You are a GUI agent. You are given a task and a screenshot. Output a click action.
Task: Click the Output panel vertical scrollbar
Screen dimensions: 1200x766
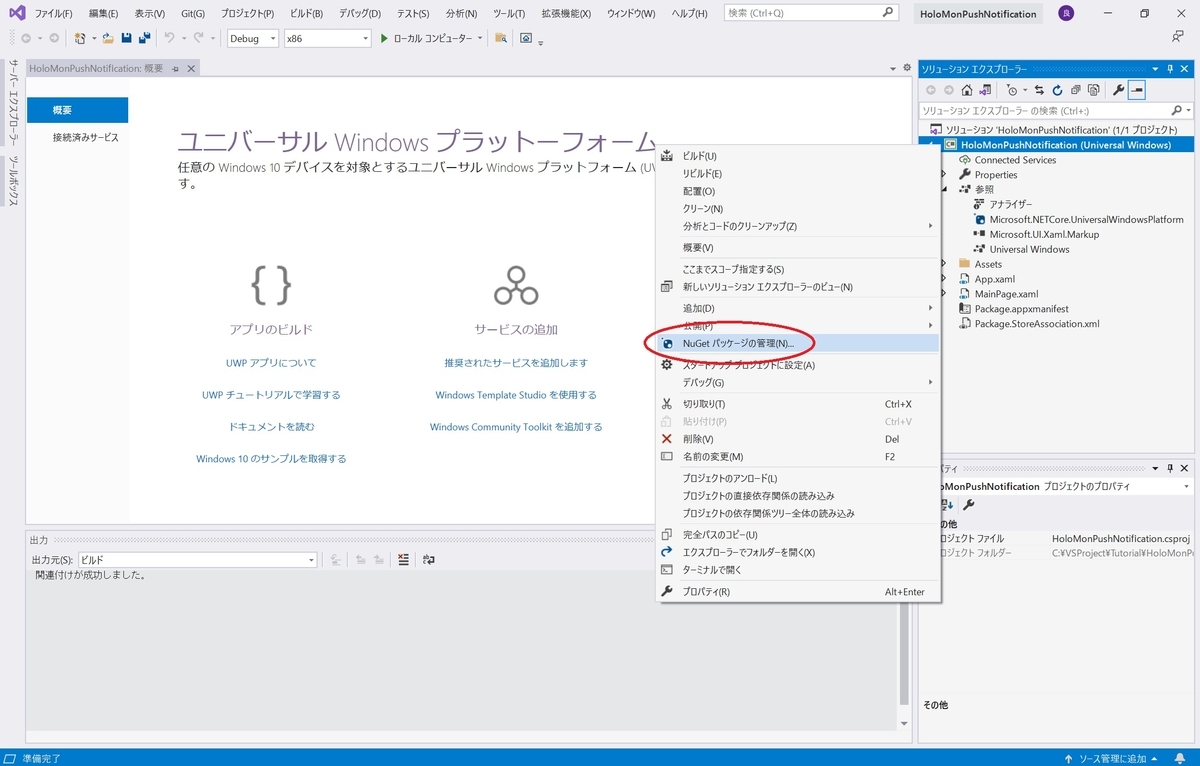[904, 655]
